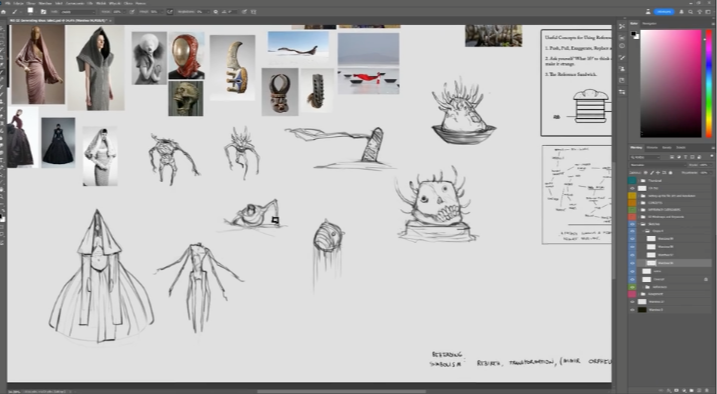Hide the bottom layer in Layers panel

click(632, 309)
